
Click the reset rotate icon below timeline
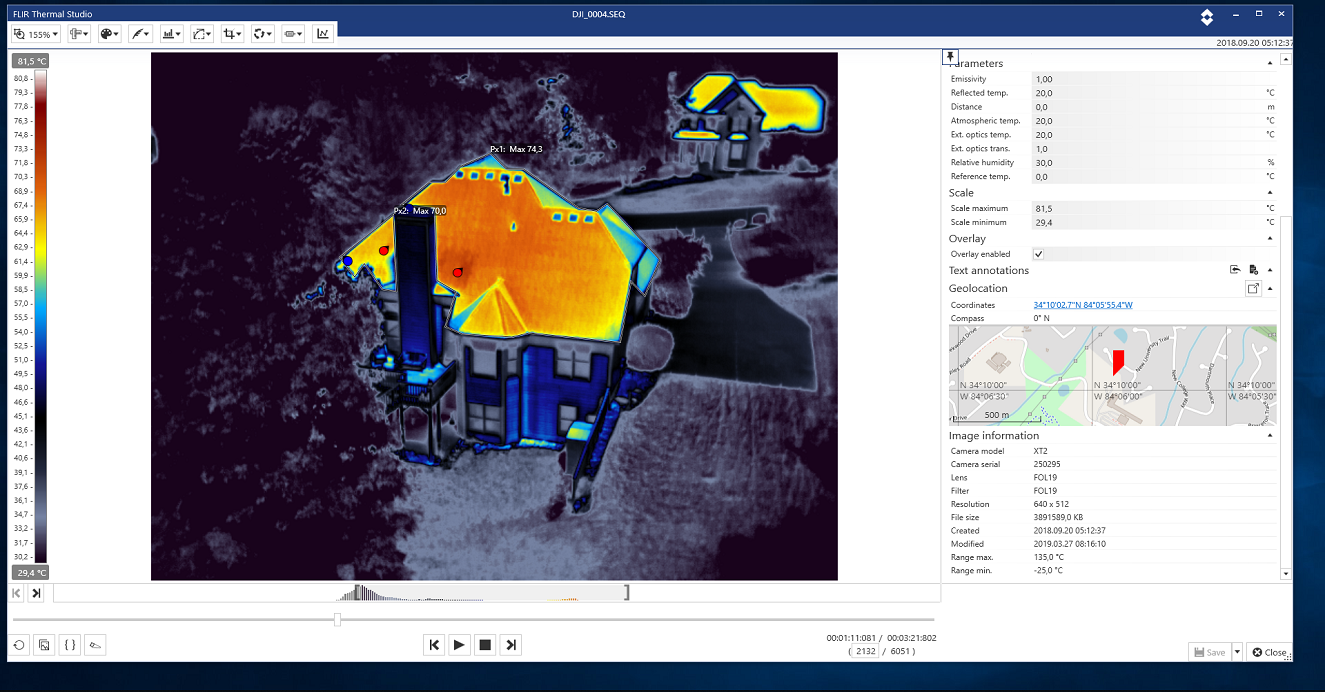pyautogui.click(x=20, y=646)
